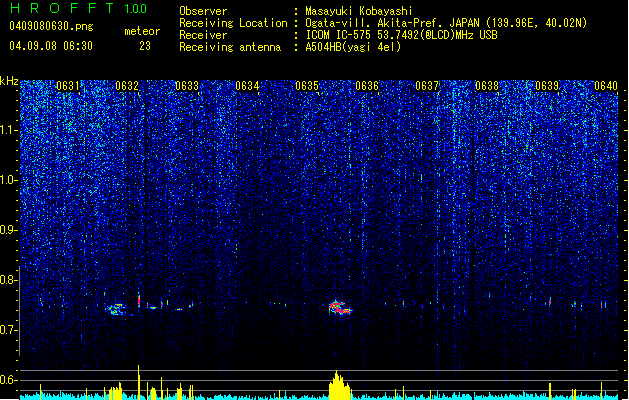Click the tall yellow power spike at 0632

click(138, 382)
